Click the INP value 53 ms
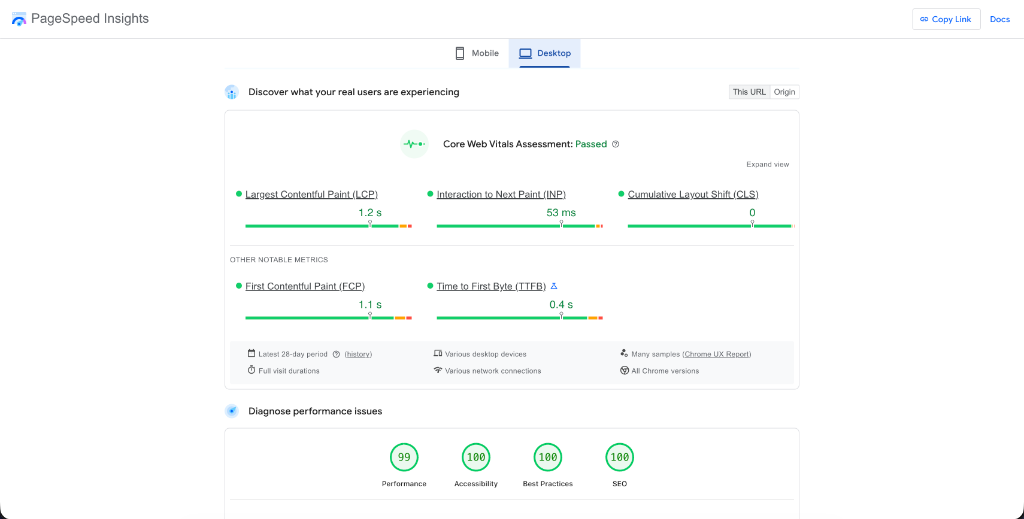Image resolution: width=1024 pixels, height=519 pixels. 561,213
